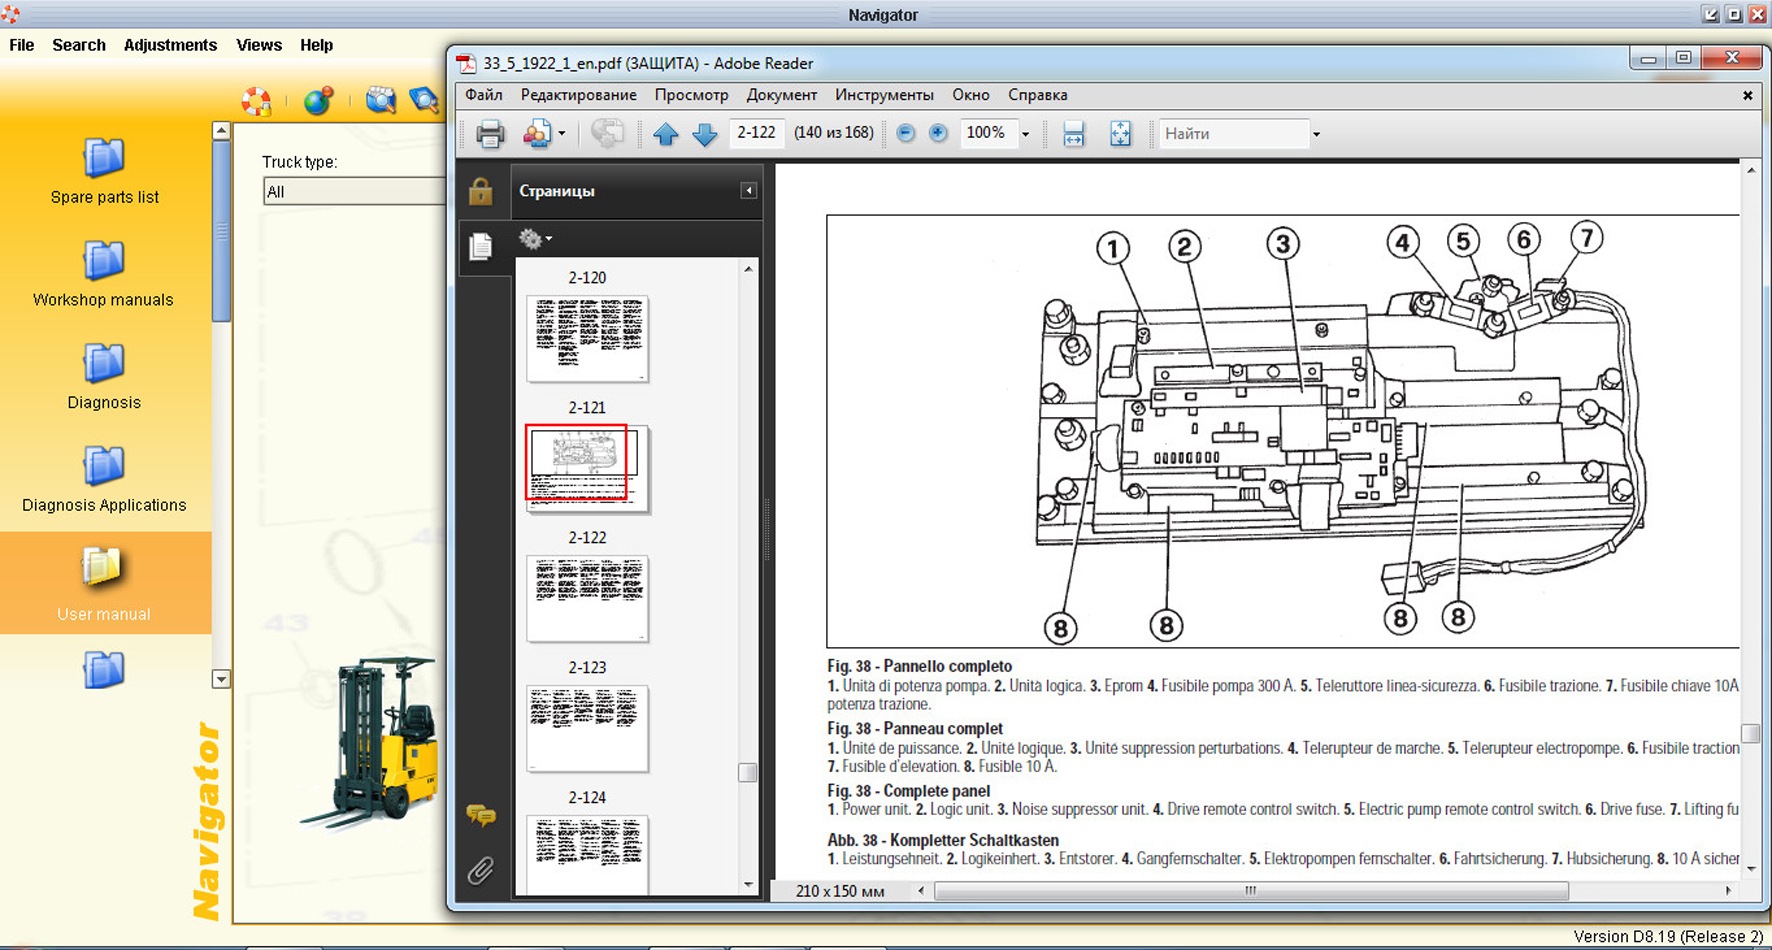Viewport: 1772px width, 950px height.
Task: Open the Truck type combo box
Action: click(x=353, y=192)
